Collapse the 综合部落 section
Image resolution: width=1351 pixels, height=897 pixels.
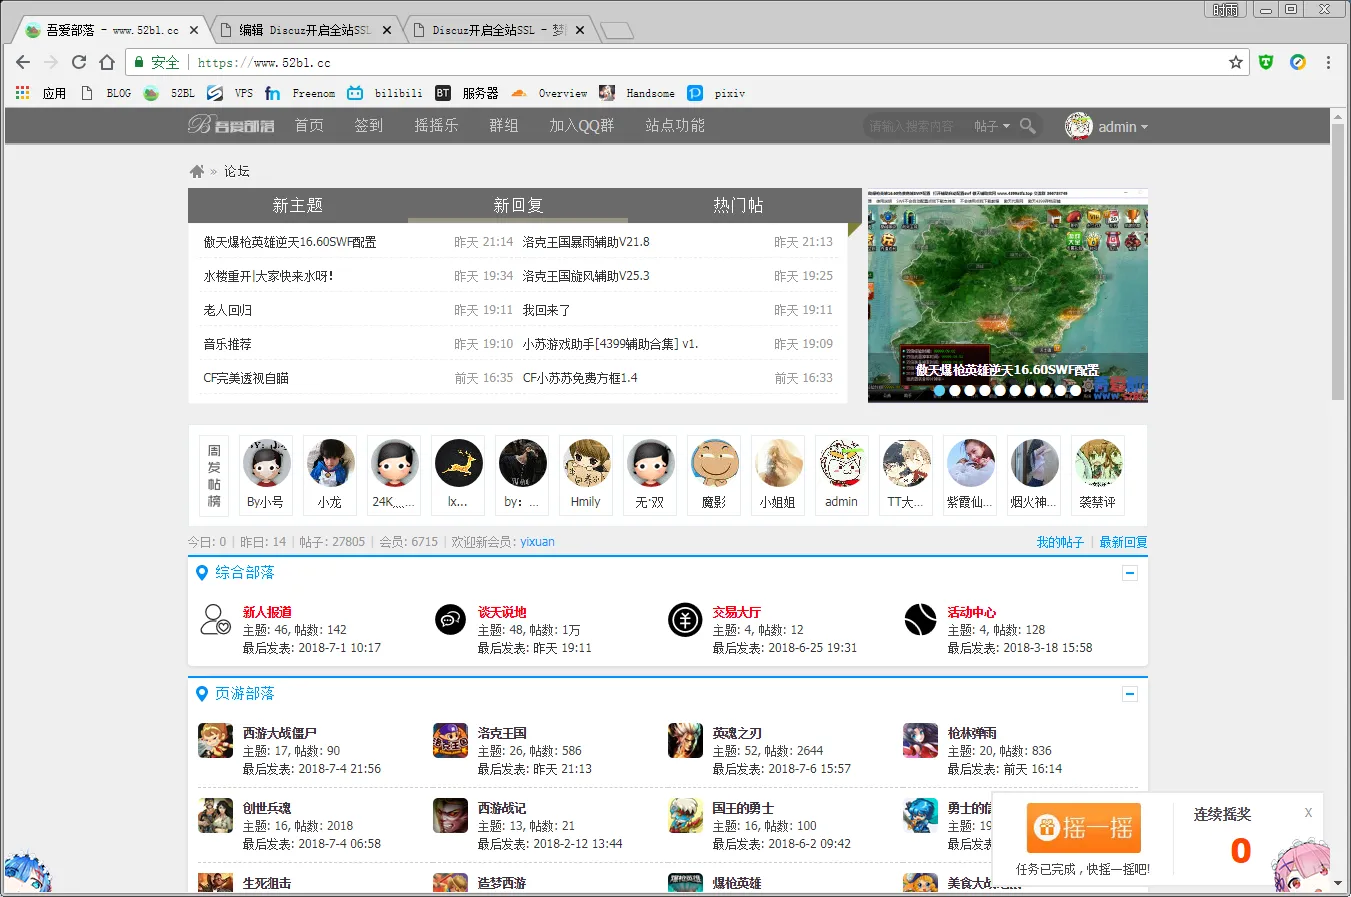click(x=1130, y=573)
